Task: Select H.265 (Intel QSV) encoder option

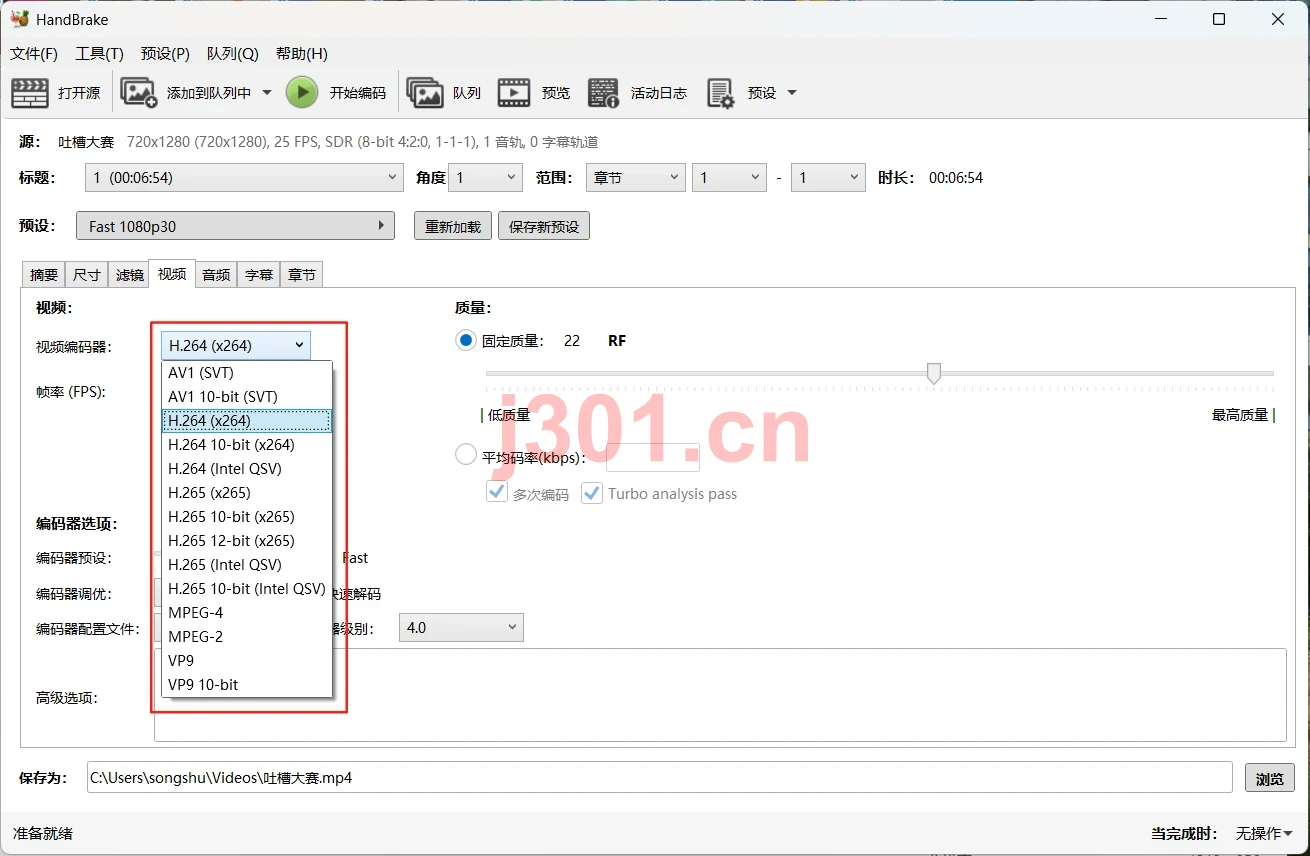Action: (247, 565)
